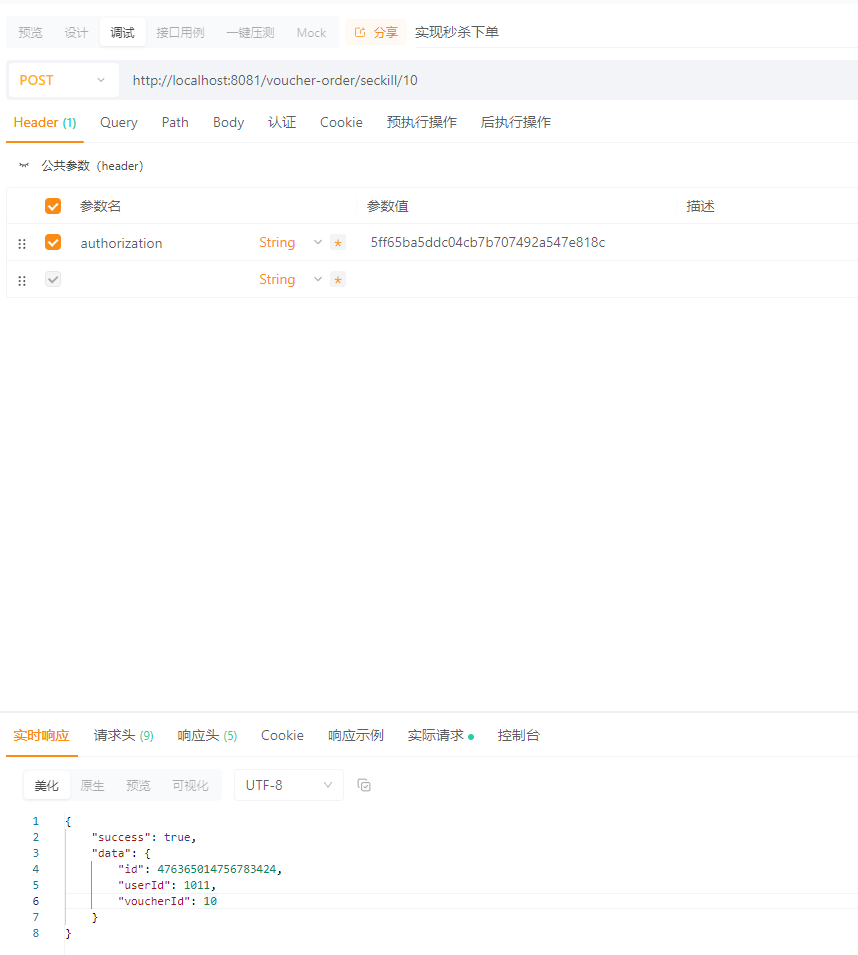Switch response view to 可视化 mode
This screenshot has width=858, height=955.
tap(190, 785)
